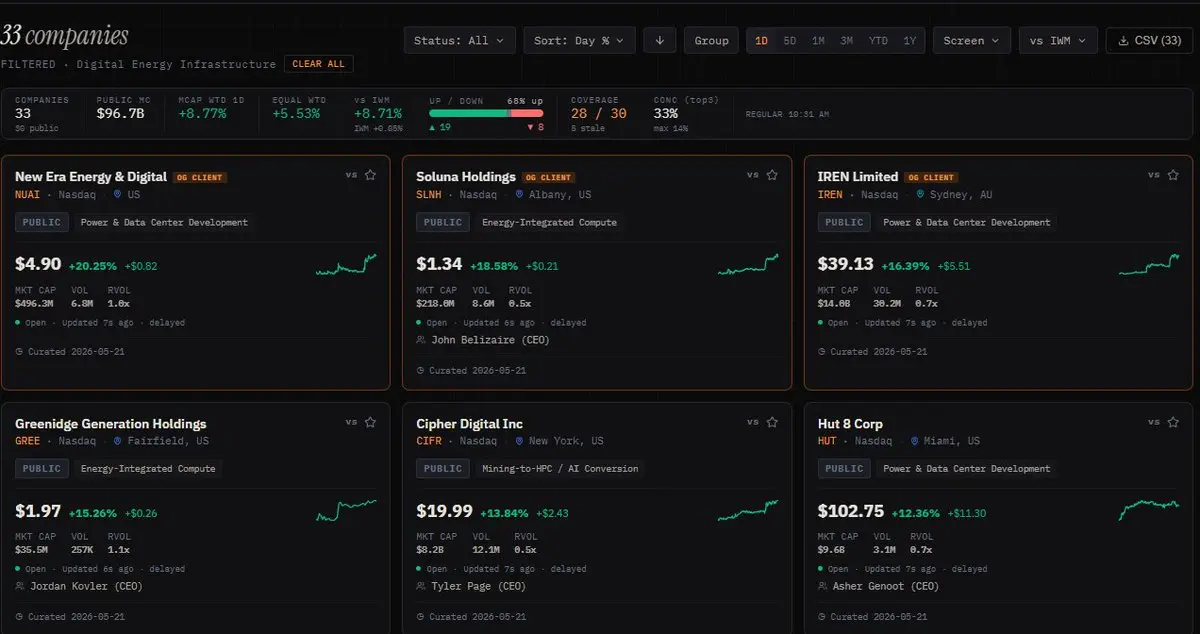The width and height of the screenshot is (1200, 634).
Task: Star the Hut 8 Corp card
Action: (1173, 422)
